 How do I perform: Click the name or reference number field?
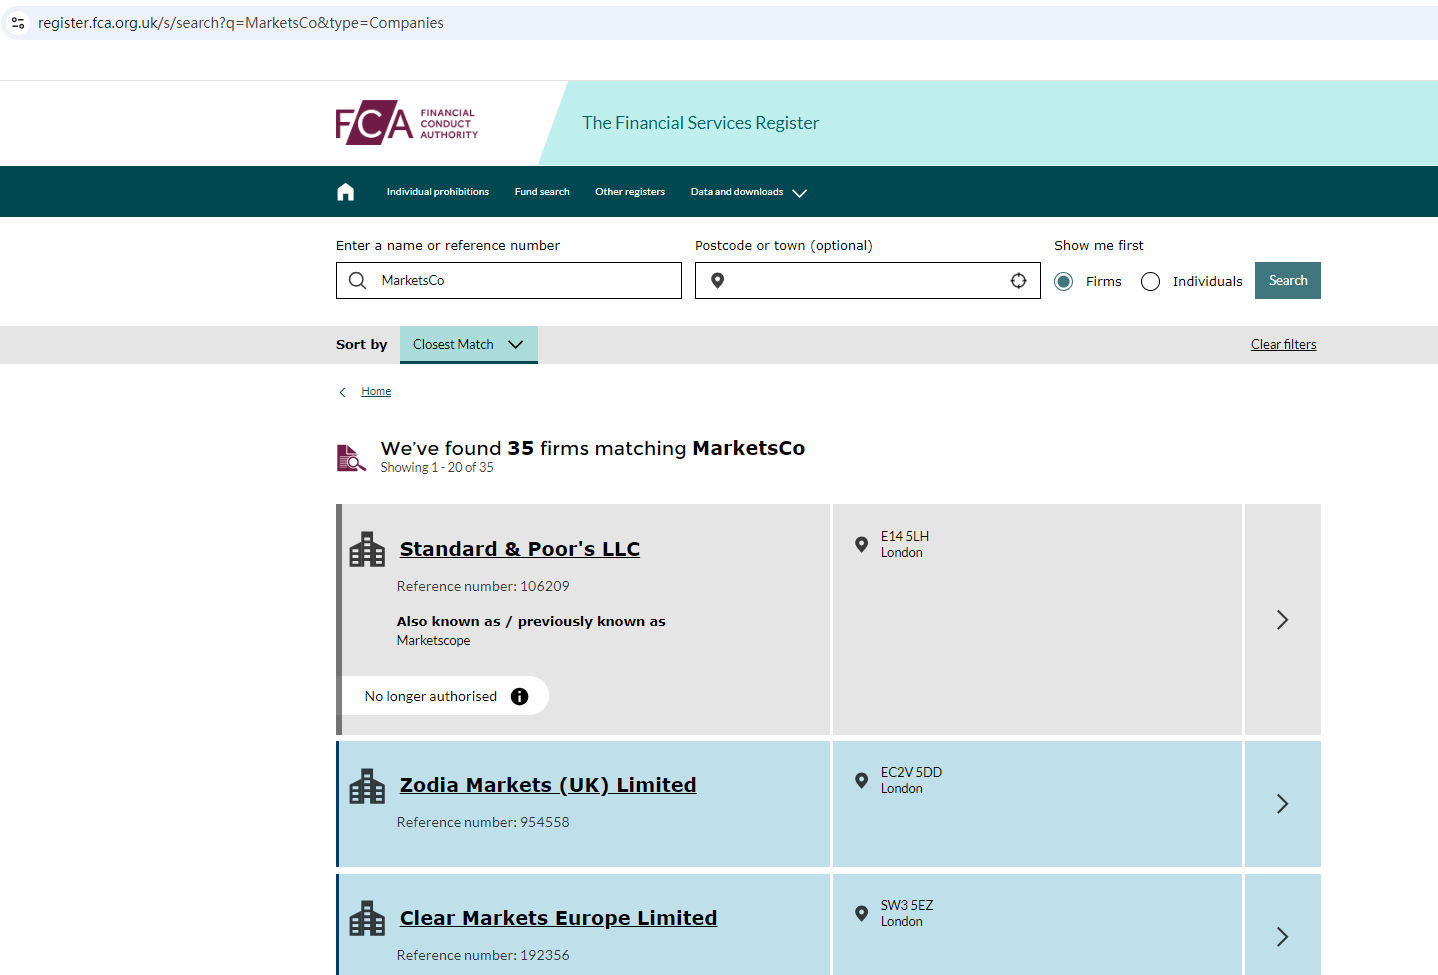tap(520, 281)
